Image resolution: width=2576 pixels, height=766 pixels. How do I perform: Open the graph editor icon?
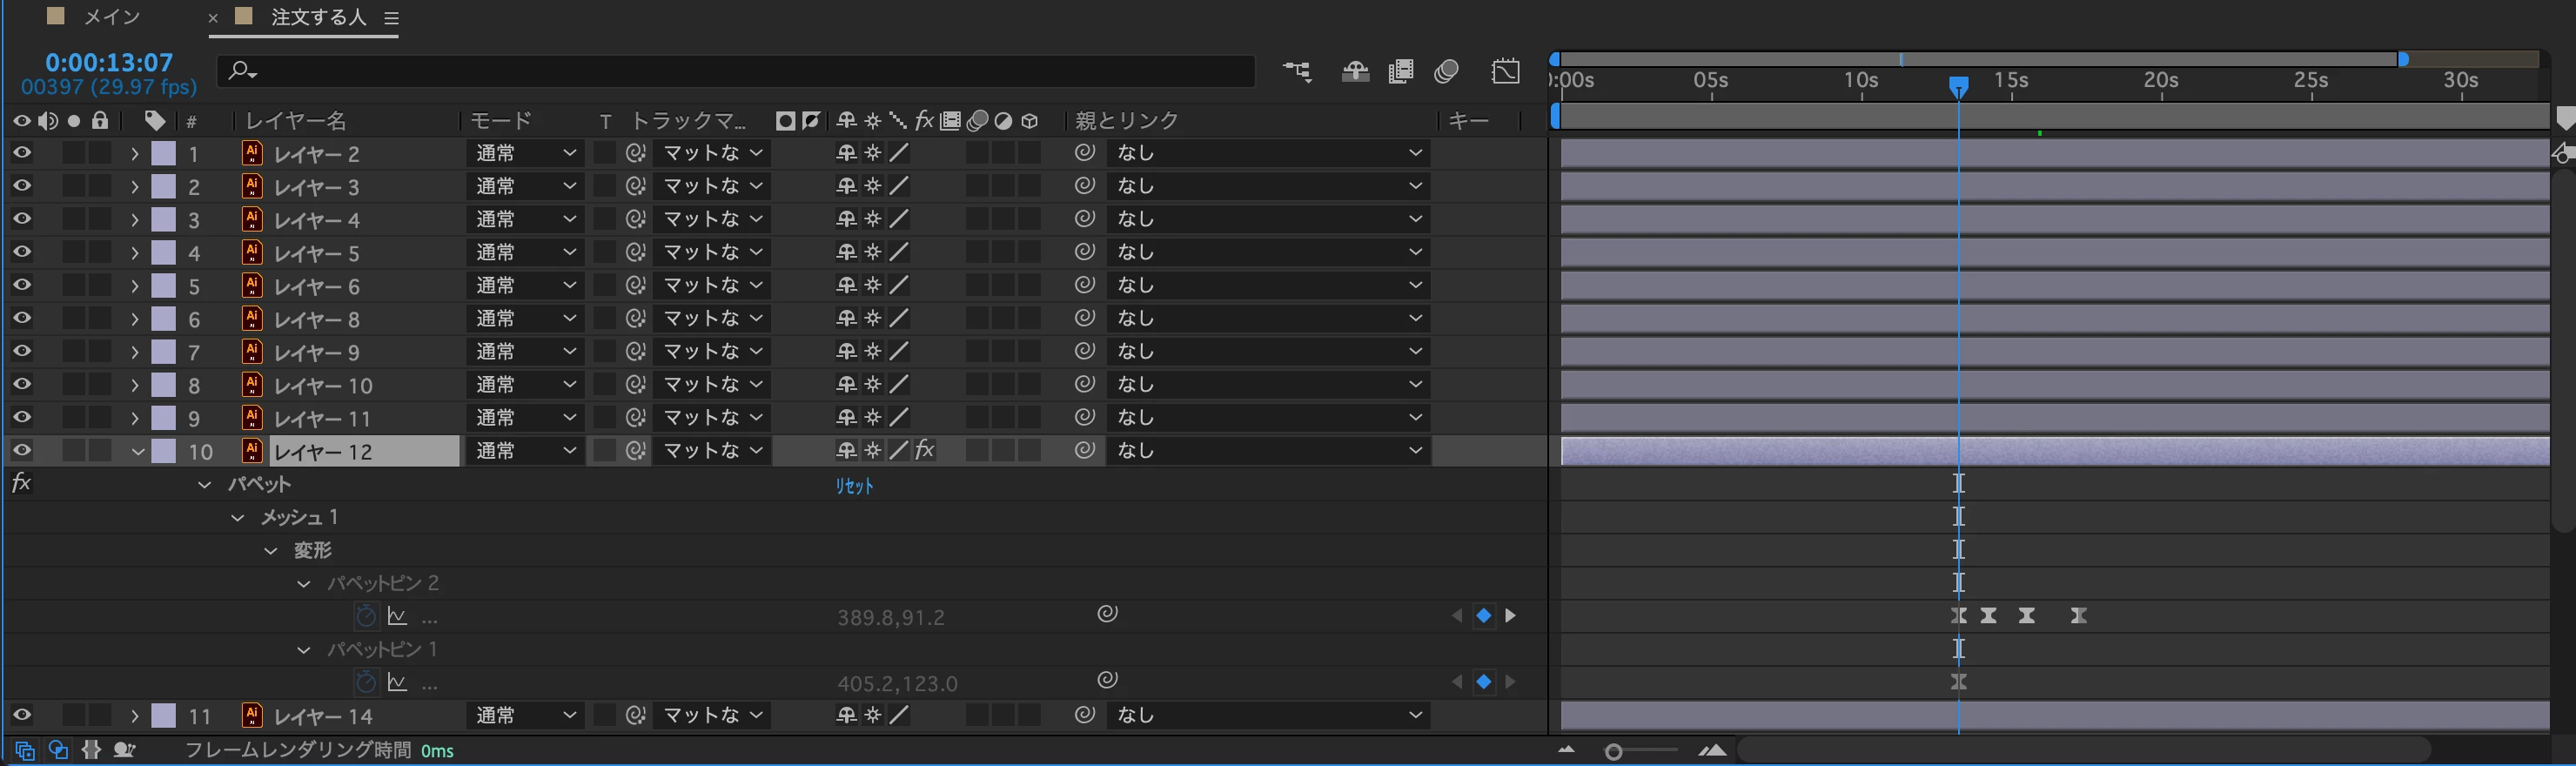point(1505,71)
